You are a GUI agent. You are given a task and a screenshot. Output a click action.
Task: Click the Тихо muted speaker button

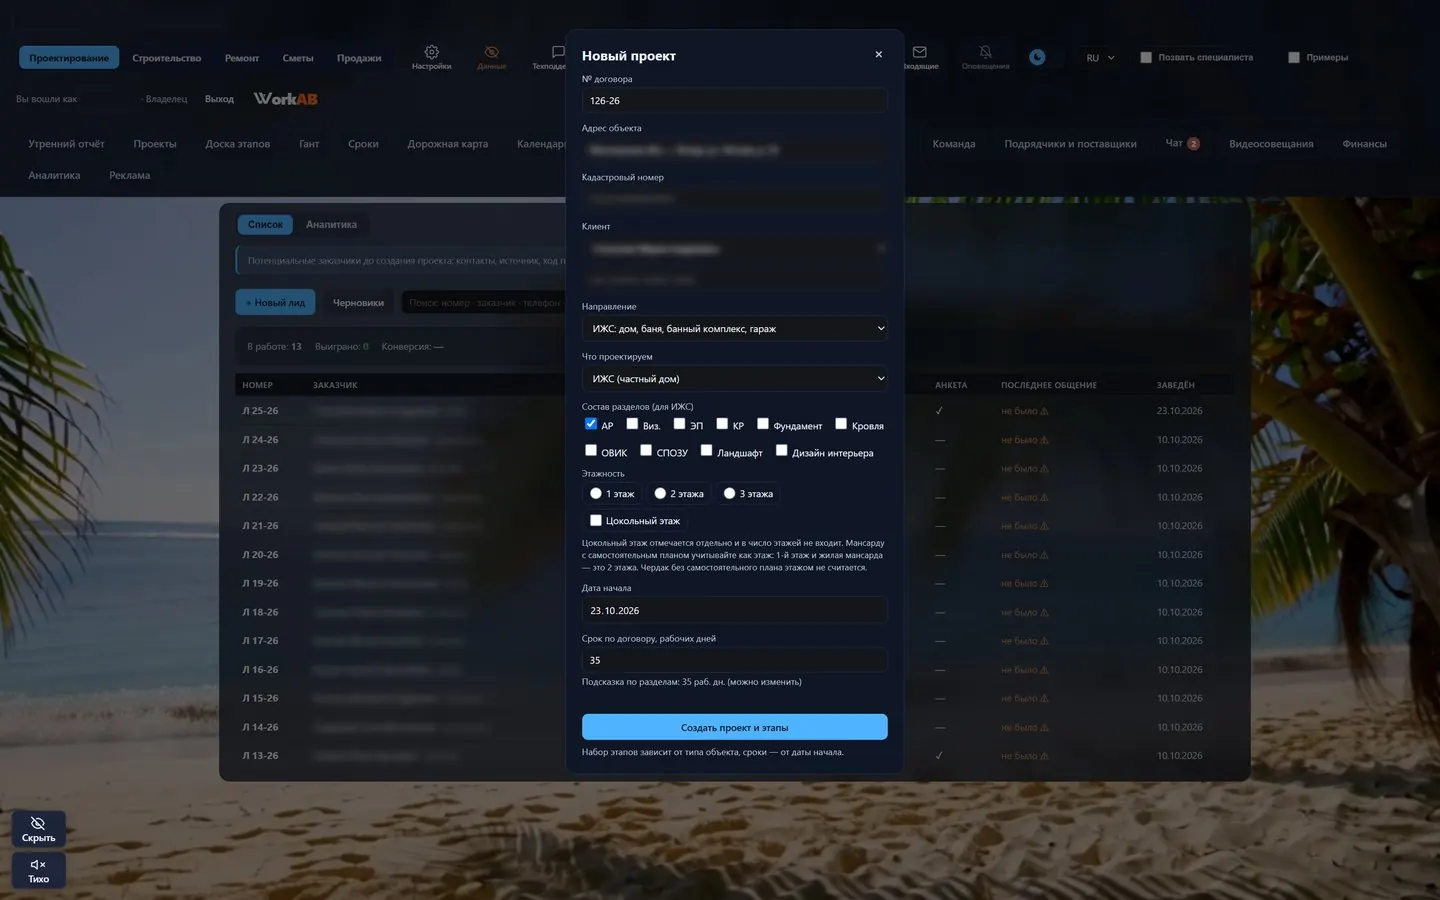pos(39,870)
